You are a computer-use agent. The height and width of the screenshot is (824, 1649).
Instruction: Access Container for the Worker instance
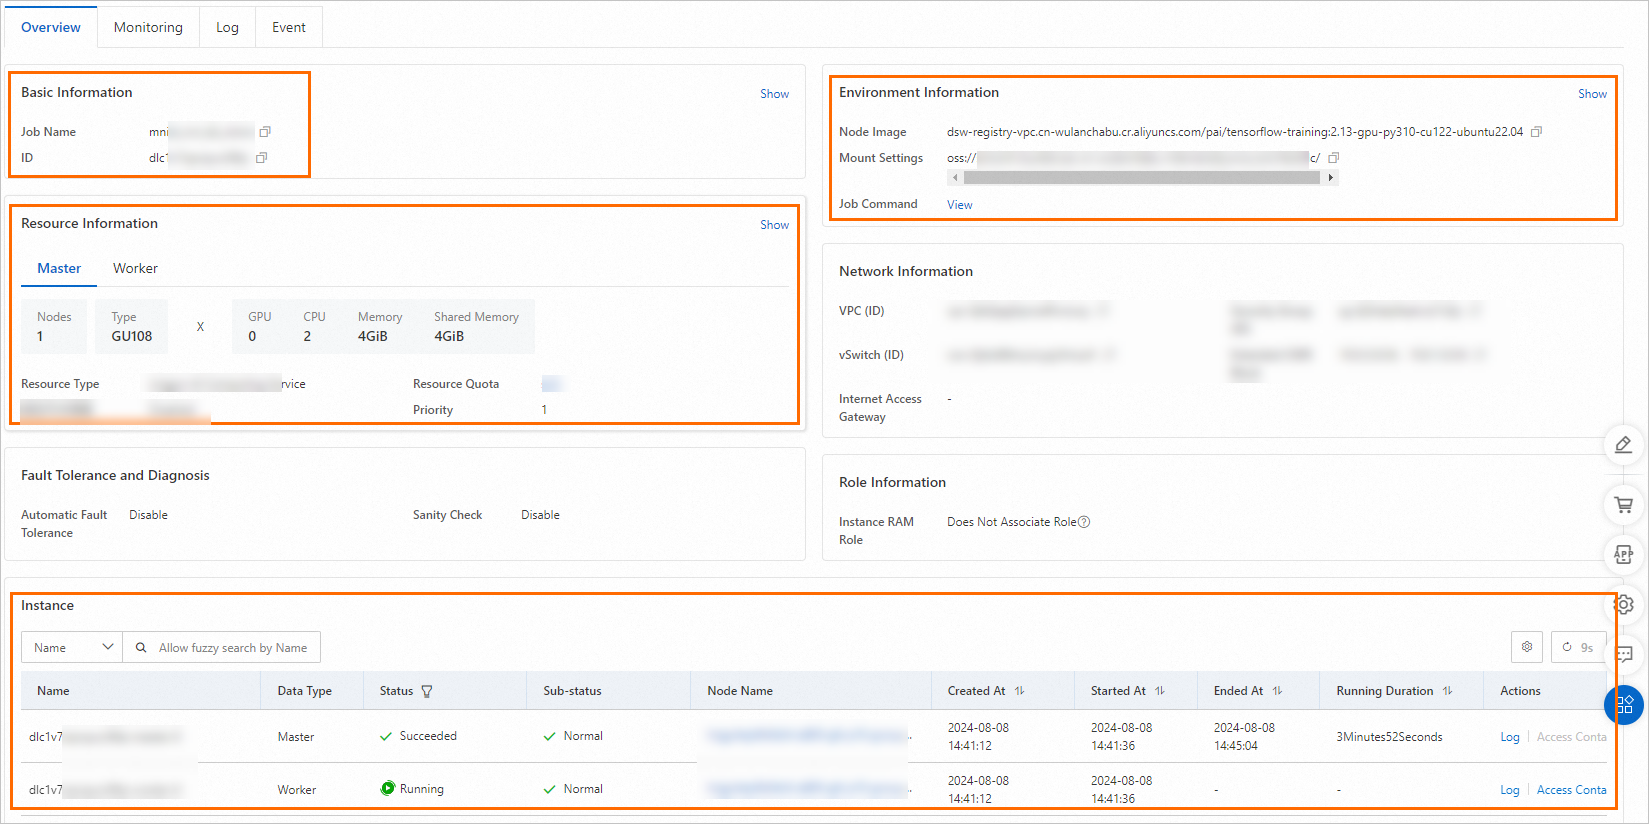point(1571,790)
